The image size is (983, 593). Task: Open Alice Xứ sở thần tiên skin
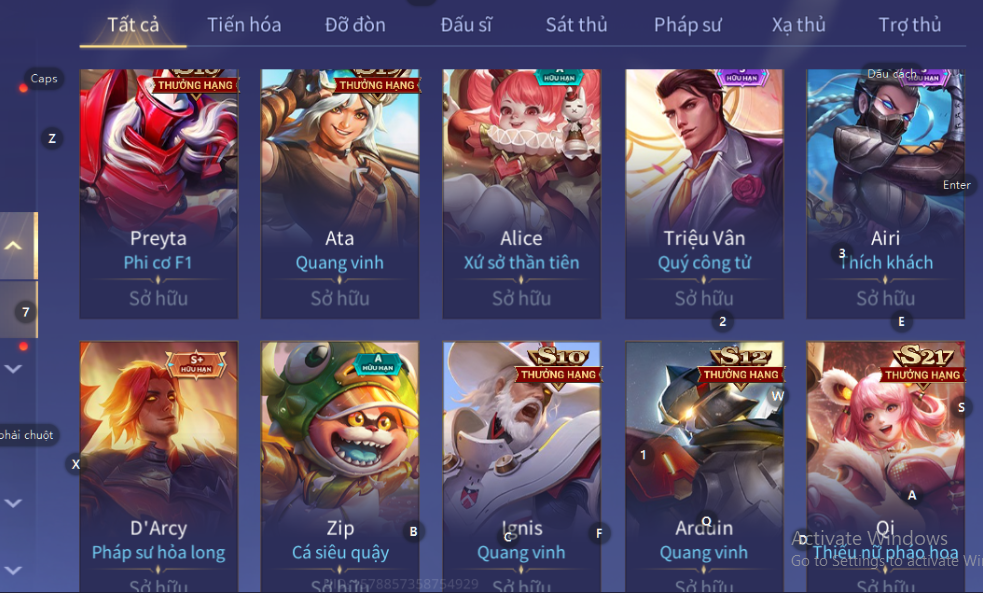(522, 194)
